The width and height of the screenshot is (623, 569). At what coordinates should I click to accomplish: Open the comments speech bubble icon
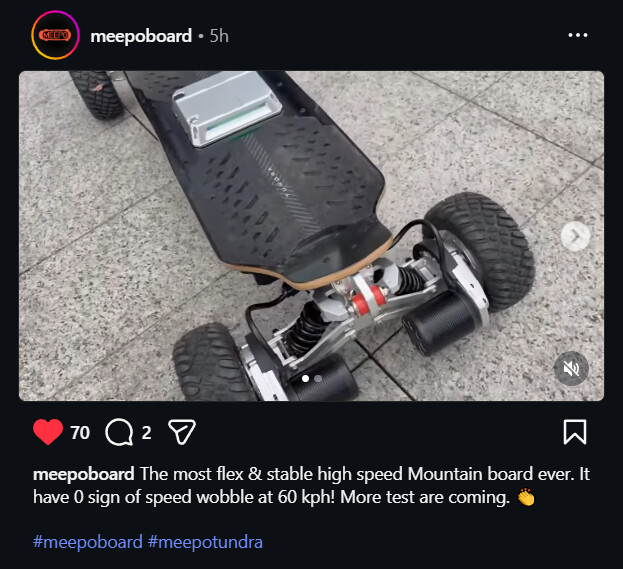point(119,432)
